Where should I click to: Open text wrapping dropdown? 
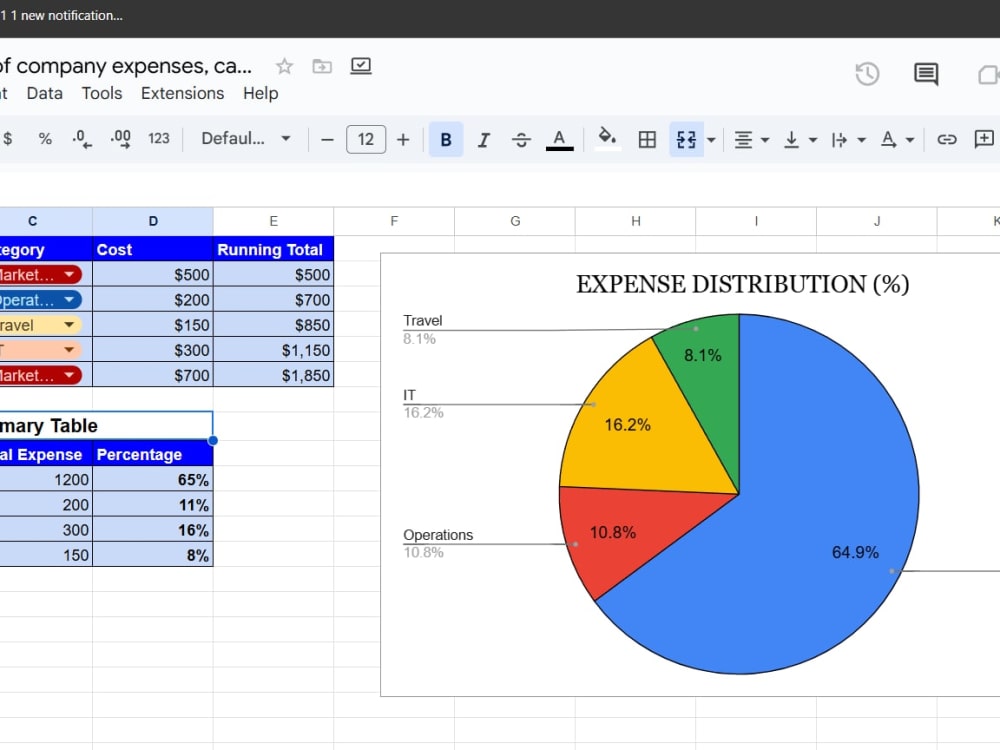coord(848,140)
